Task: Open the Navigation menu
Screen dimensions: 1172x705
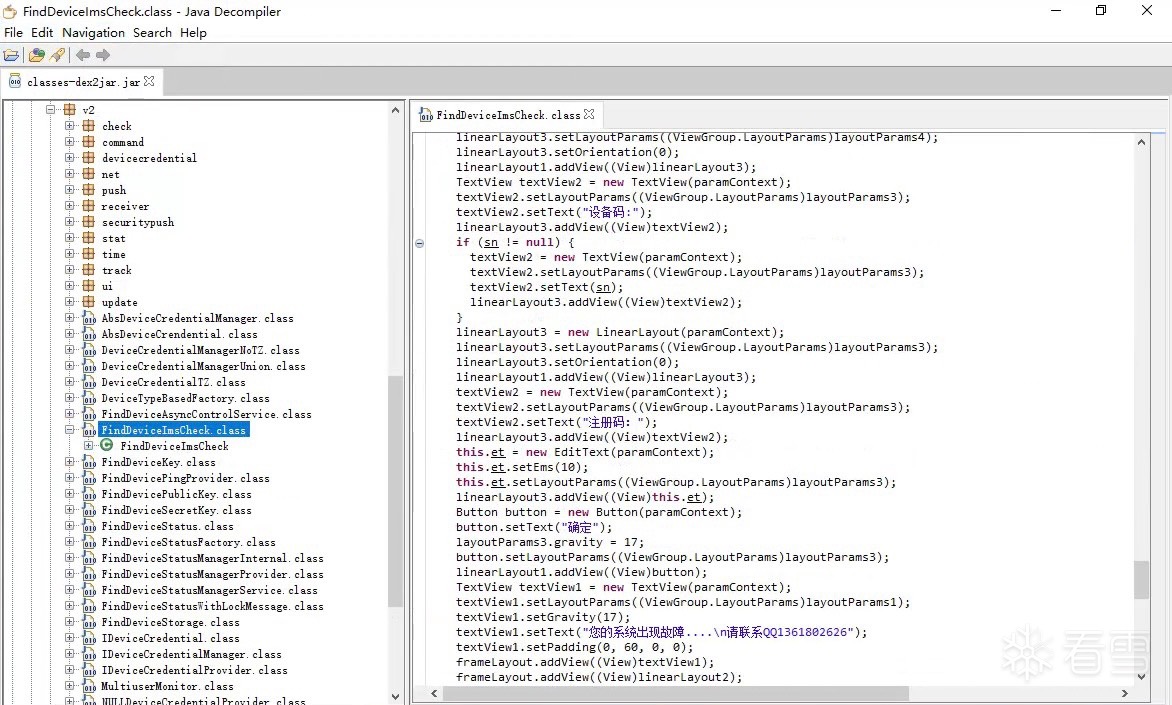Action: (x=93, y=33)
